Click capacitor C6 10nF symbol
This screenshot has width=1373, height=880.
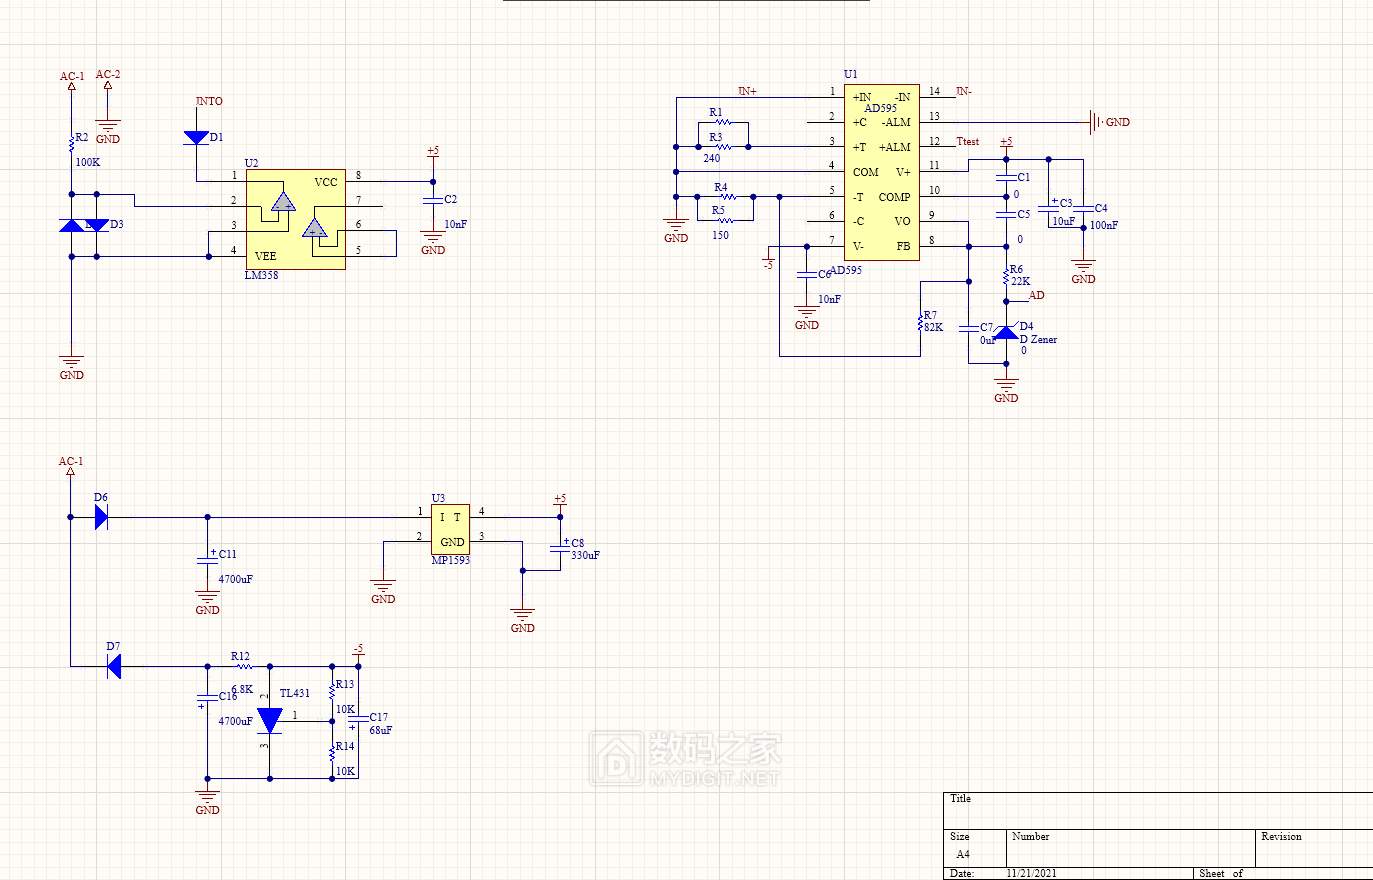tap(807, 275)
